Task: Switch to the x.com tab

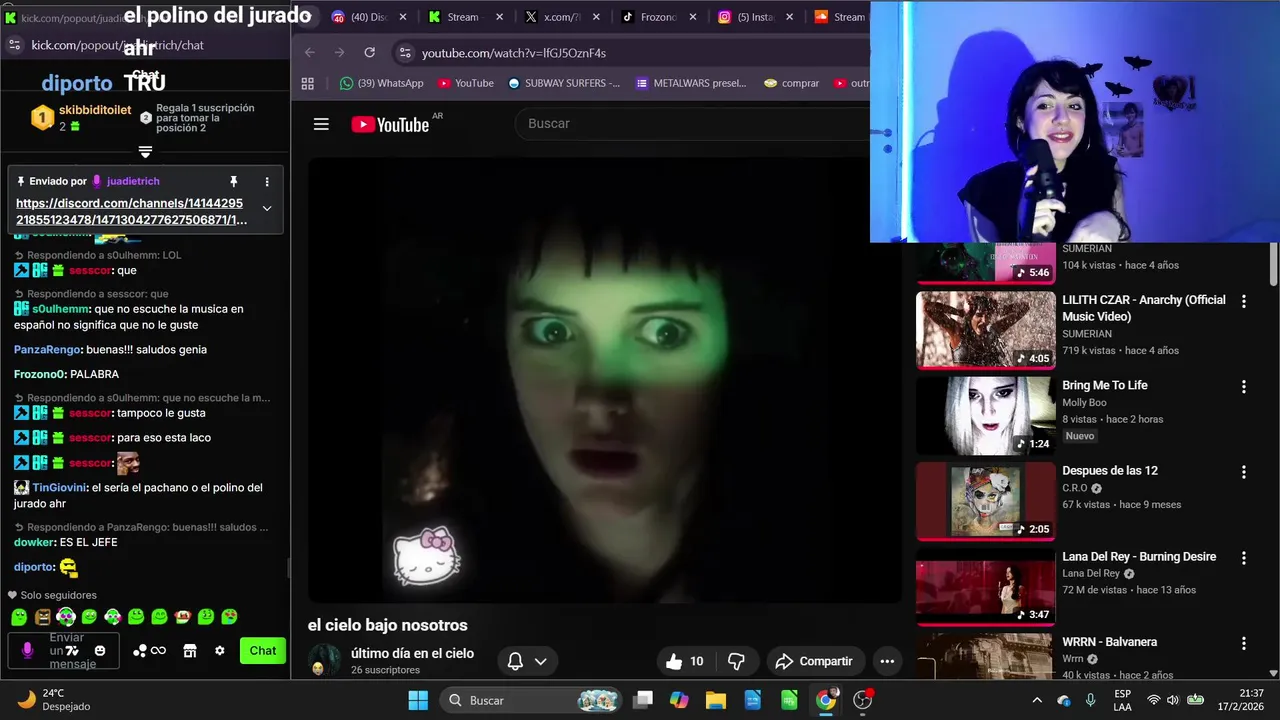Action: point(562,17)
